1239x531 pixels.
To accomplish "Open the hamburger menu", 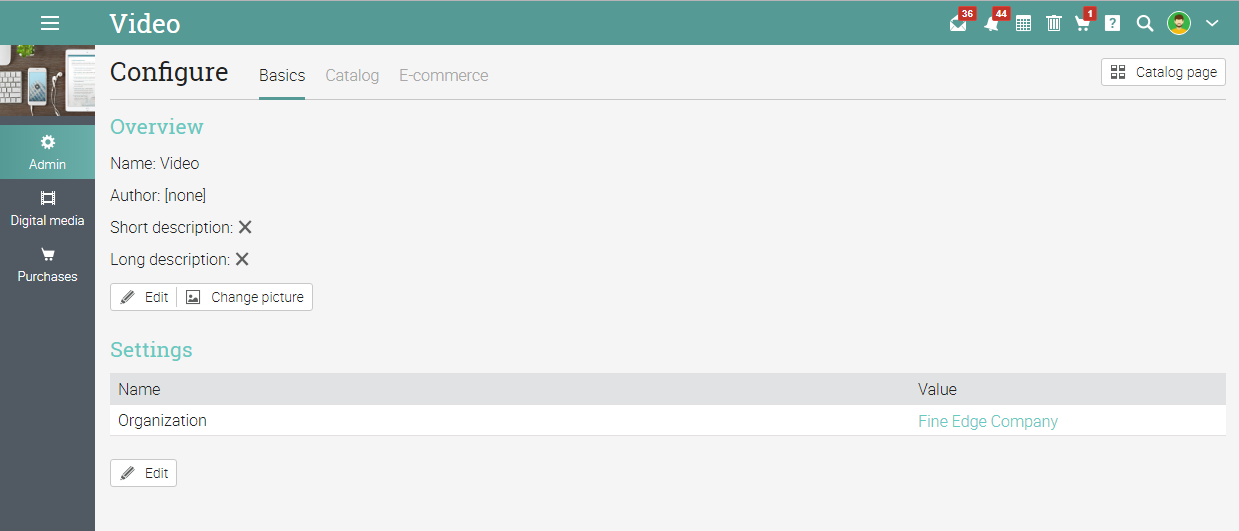I will coord(50,23).
